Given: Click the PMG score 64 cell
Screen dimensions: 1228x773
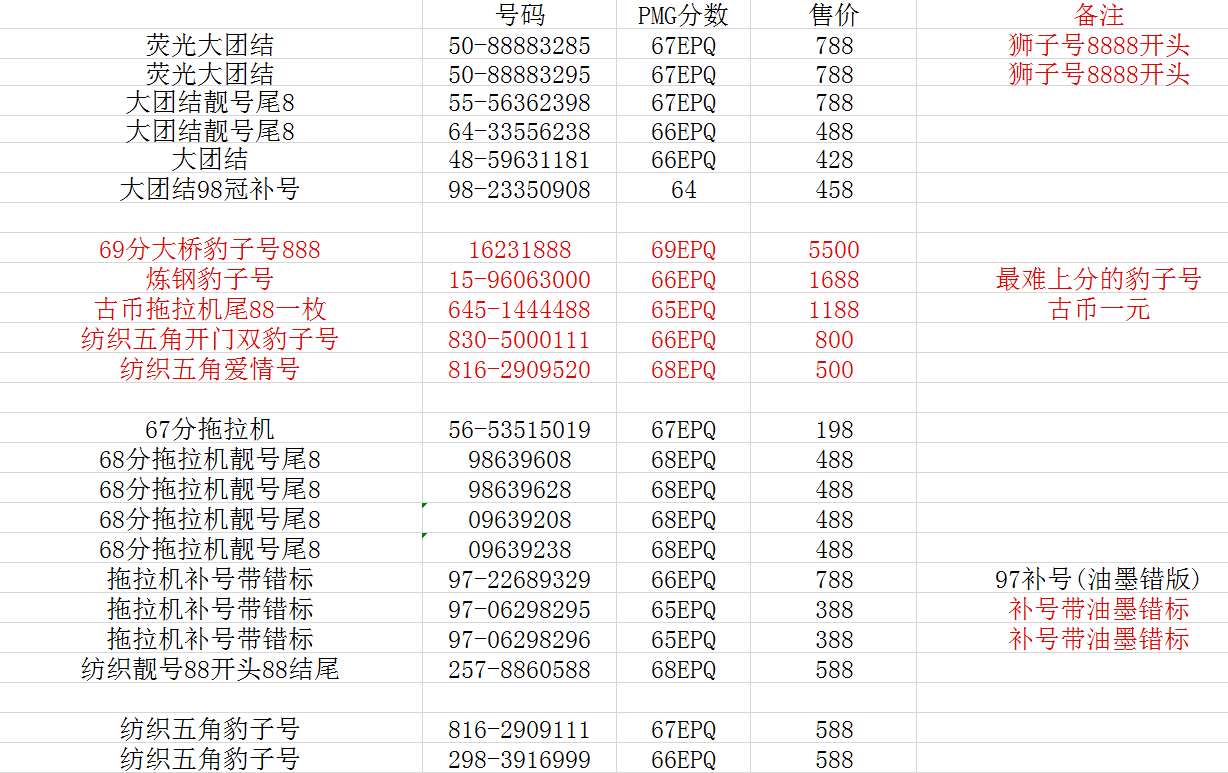Looking at the screenshot, I should click(683, 189).
